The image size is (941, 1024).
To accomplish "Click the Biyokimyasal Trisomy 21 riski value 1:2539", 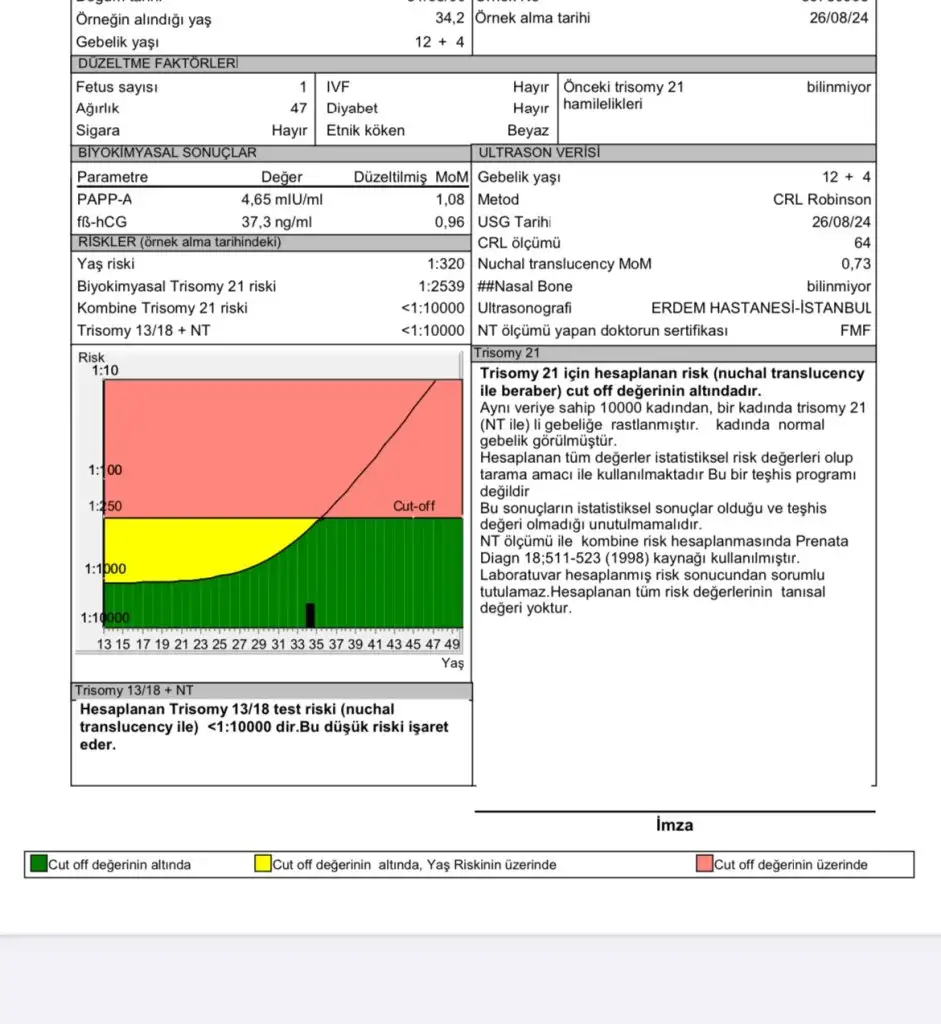I will pos(441,287).
